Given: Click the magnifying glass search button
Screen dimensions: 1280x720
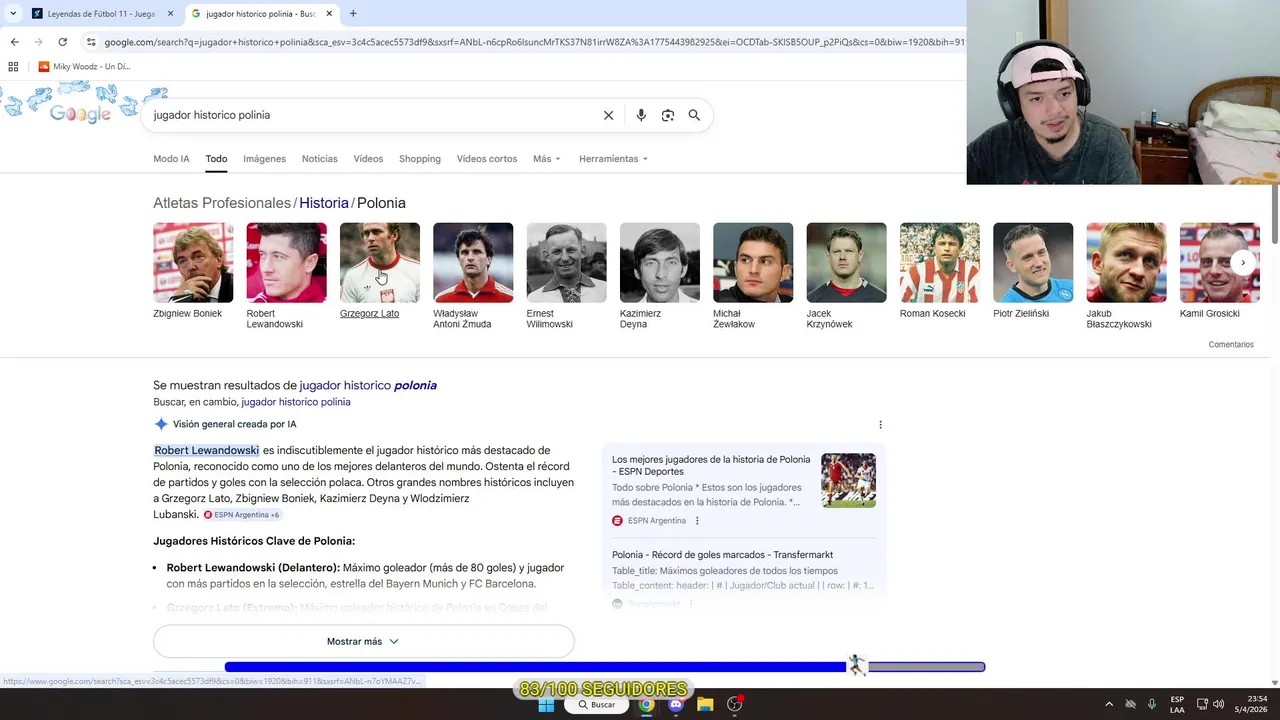Looking at the screenshot, I should pos(694,115).
